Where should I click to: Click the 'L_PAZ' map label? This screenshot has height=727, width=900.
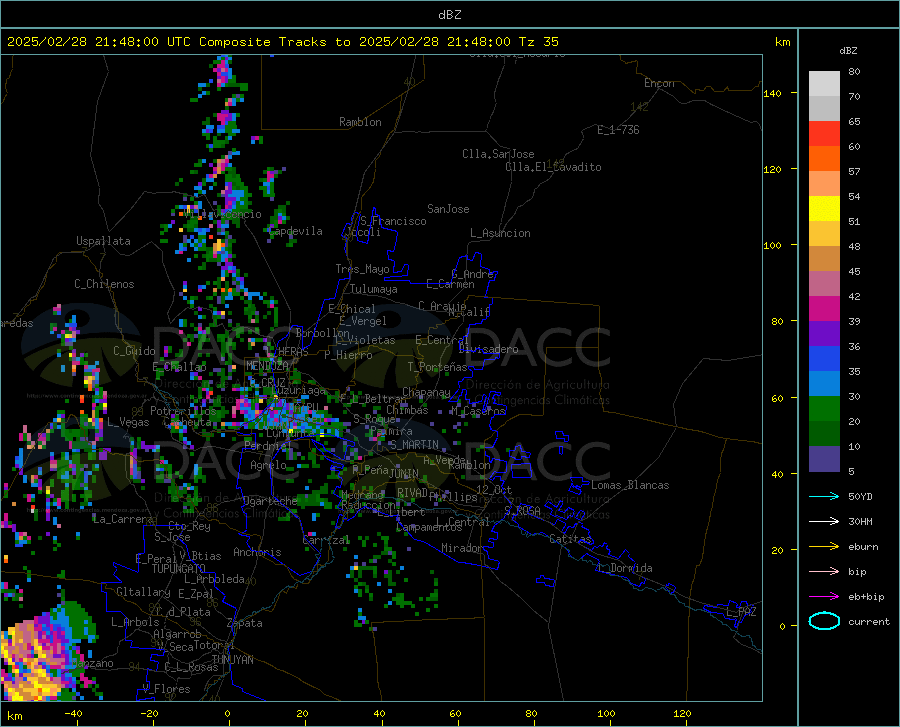pyautogui.click(x=741, y=612)
